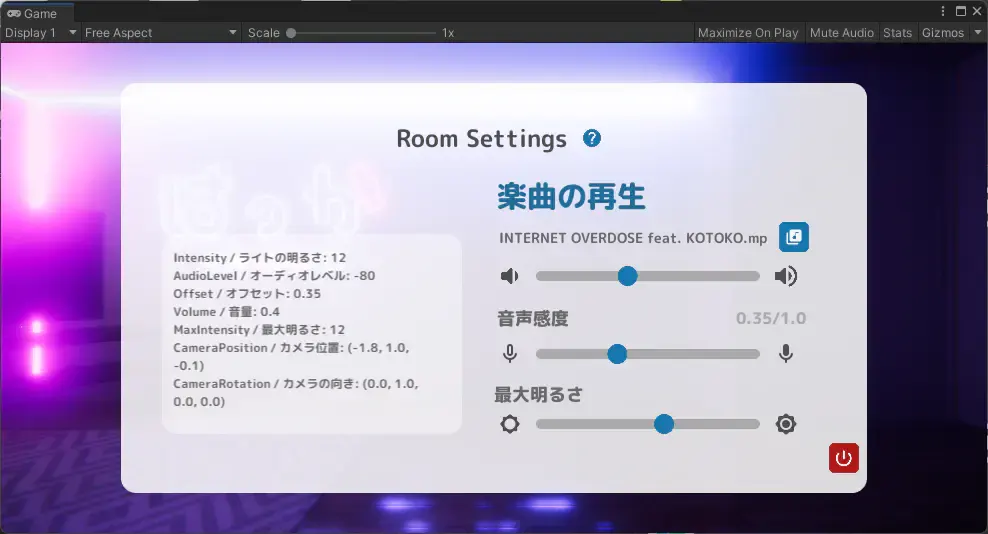Click the Scale slider in the toolbar

click(365, 33)
